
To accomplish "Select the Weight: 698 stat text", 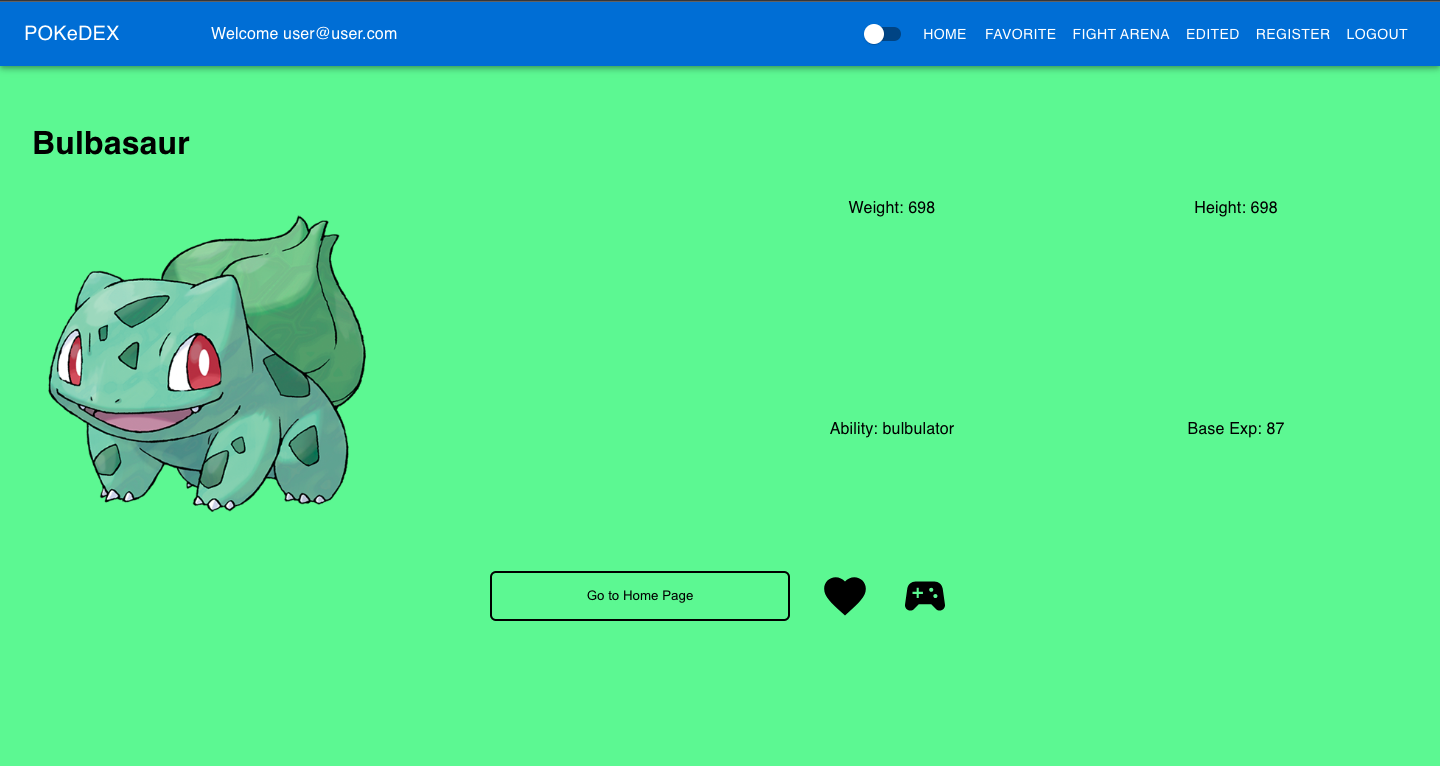I will (891, 207).
